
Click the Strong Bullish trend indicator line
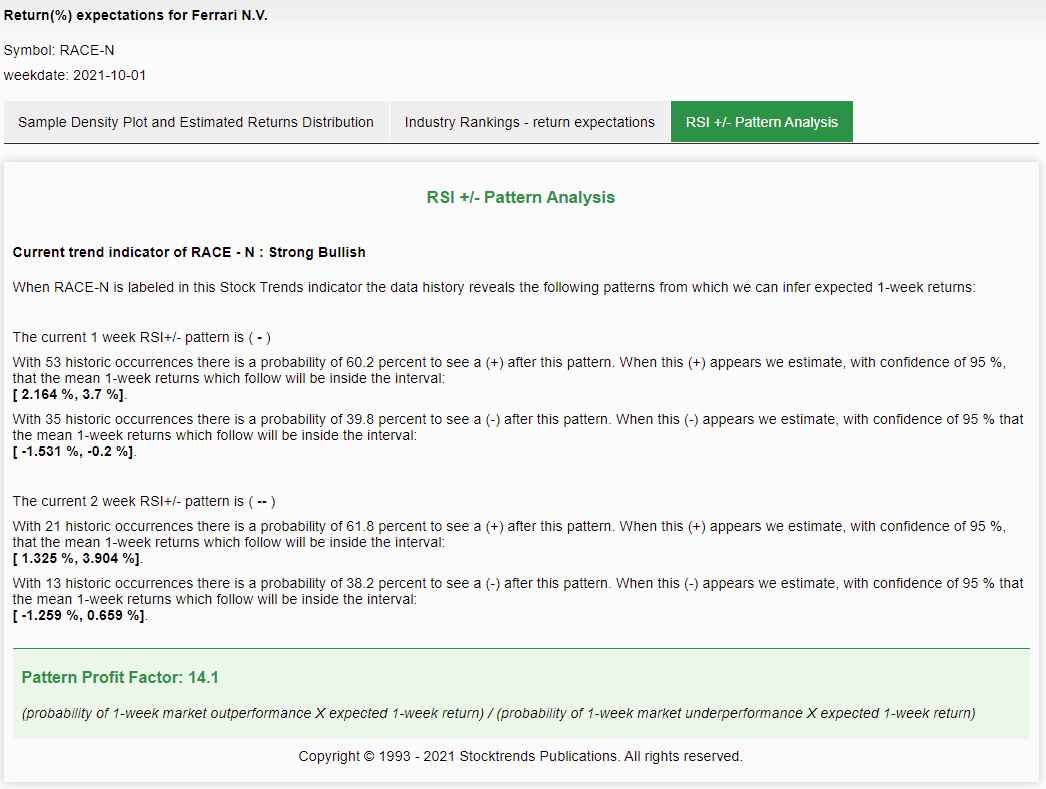point(189,252)
